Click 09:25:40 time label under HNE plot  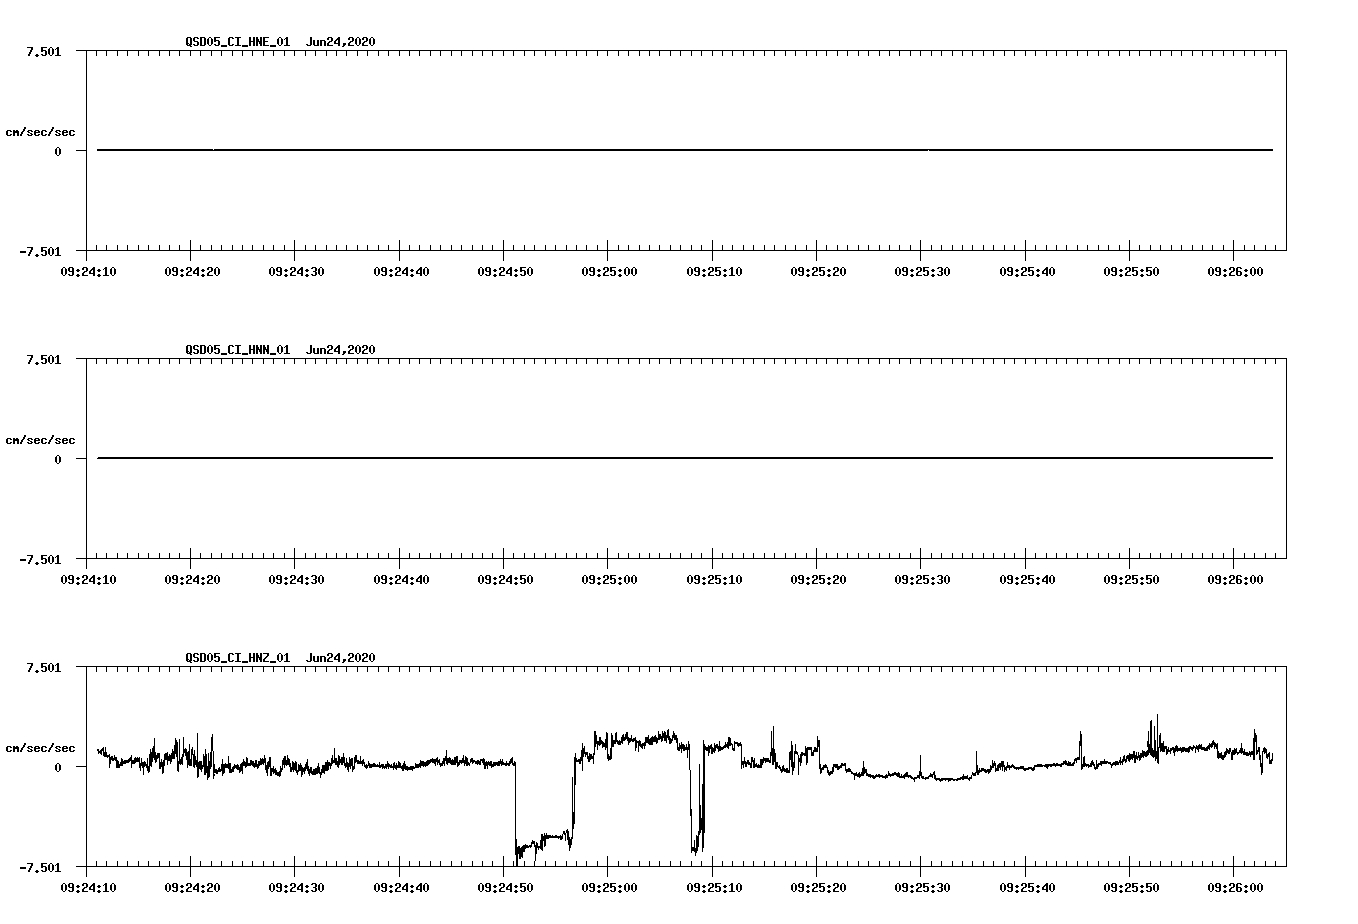click(x=1027, y=271)
